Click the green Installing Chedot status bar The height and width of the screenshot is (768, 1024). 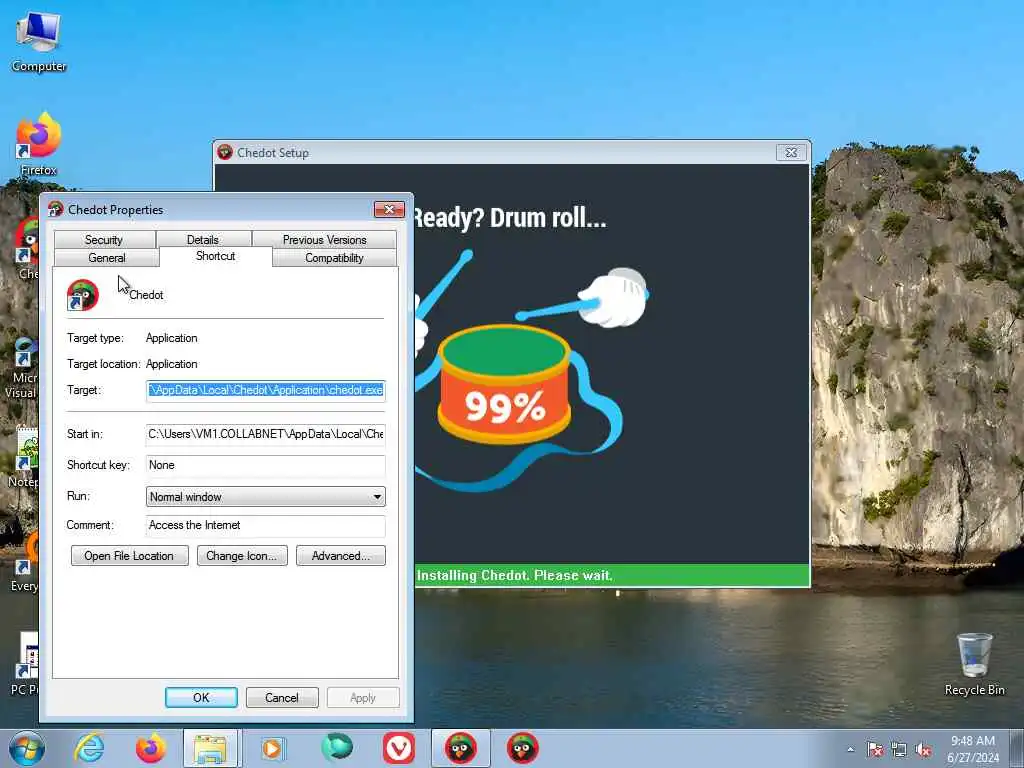(x=613, y=575)
